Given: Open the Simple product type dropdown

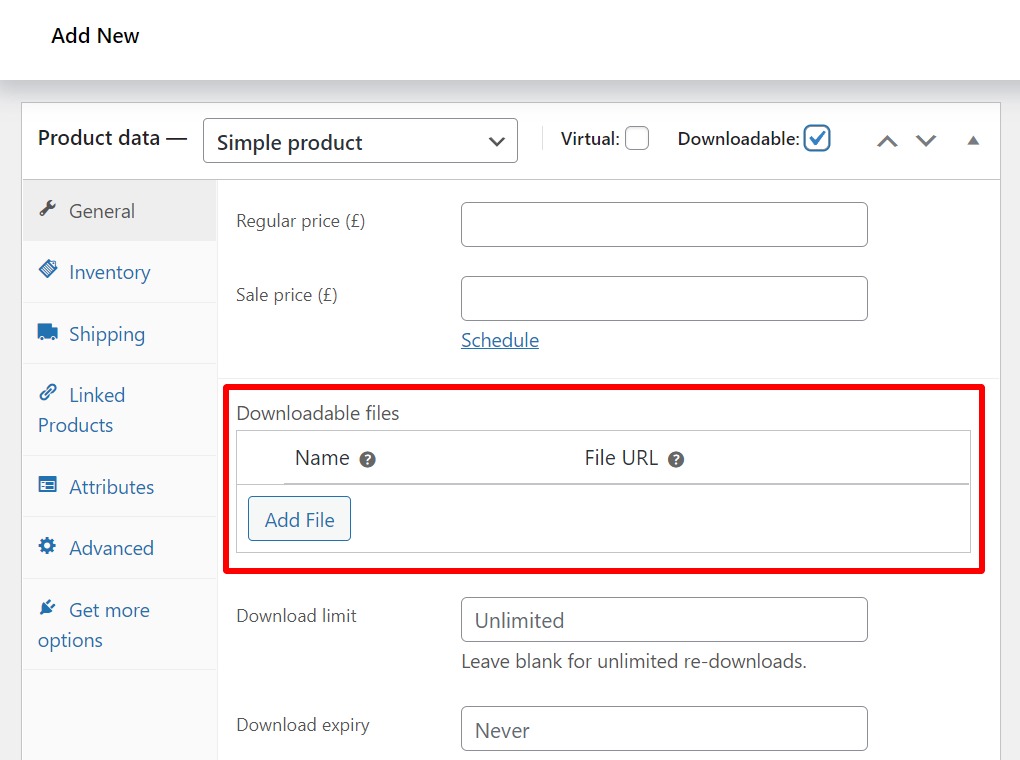Looking at the screenshot, I should point(360,141).
